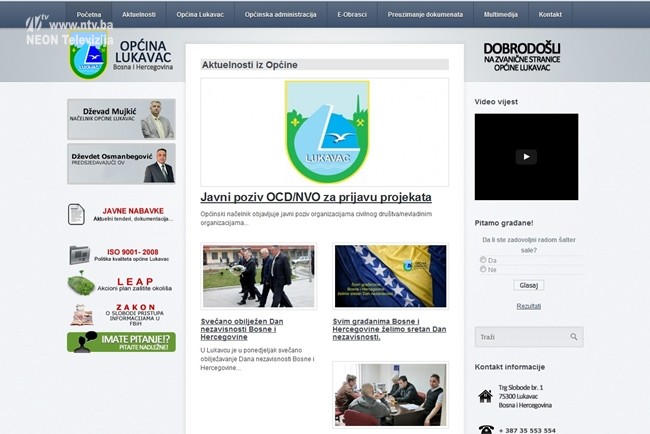Open Javne Nabavke document icon

tap(76, 214)
